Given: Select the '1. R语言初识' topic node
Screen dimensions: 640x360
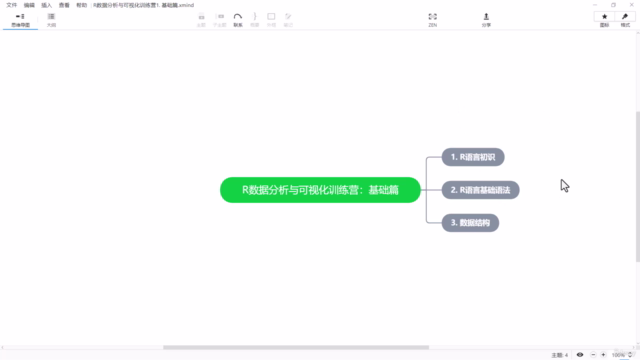Looking at the screenshot, I should [x=473, y=157].
